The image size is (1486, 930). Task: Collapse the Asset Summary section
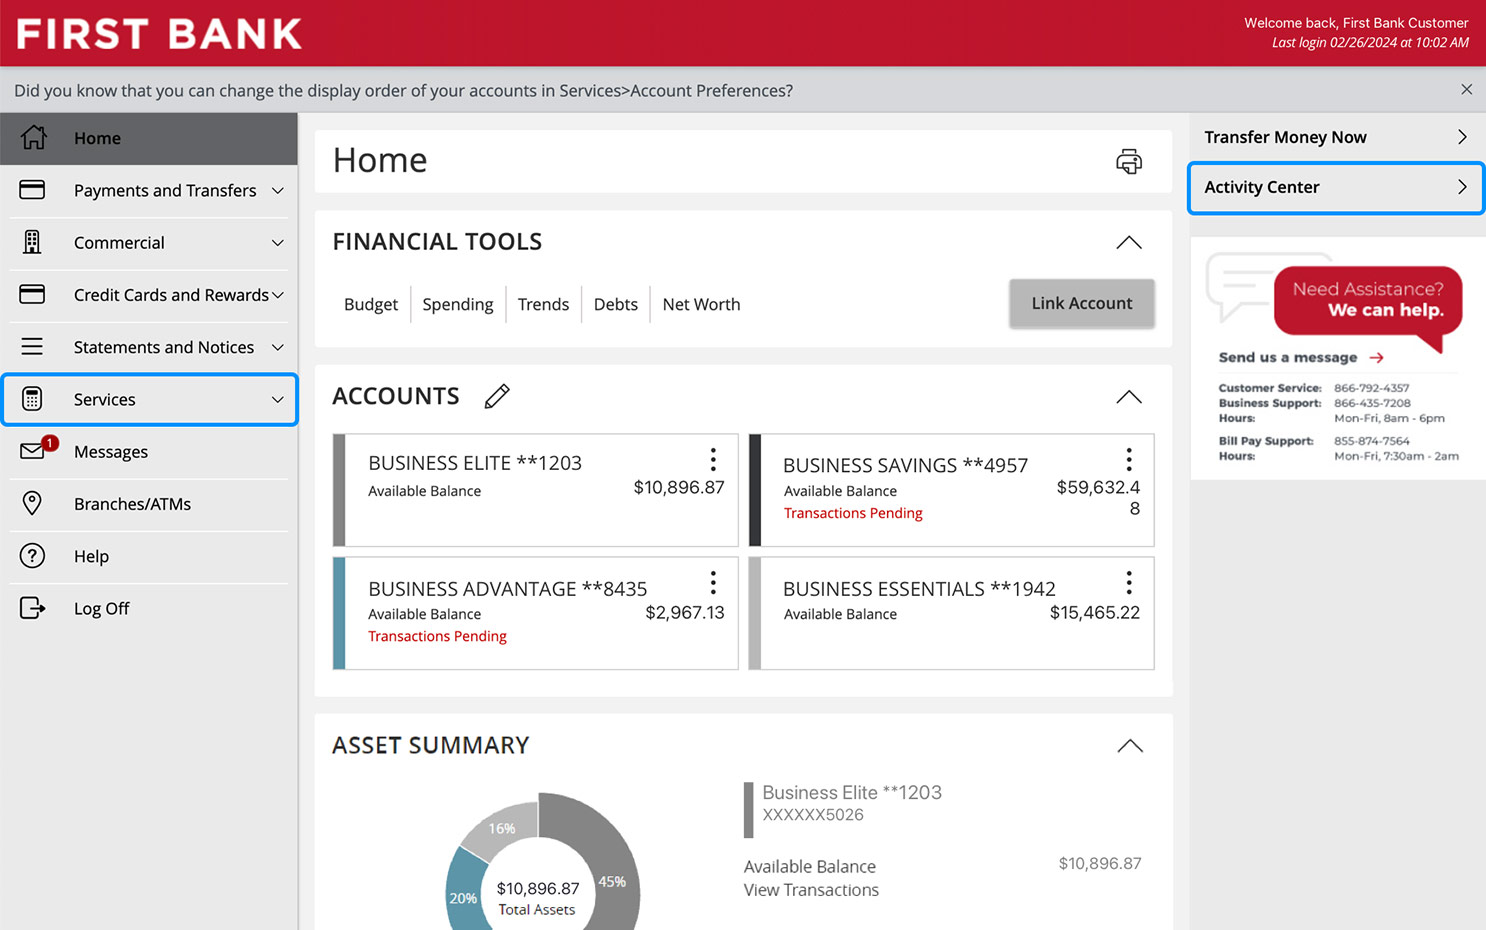pyautogui.click(x=1129, y=746)
